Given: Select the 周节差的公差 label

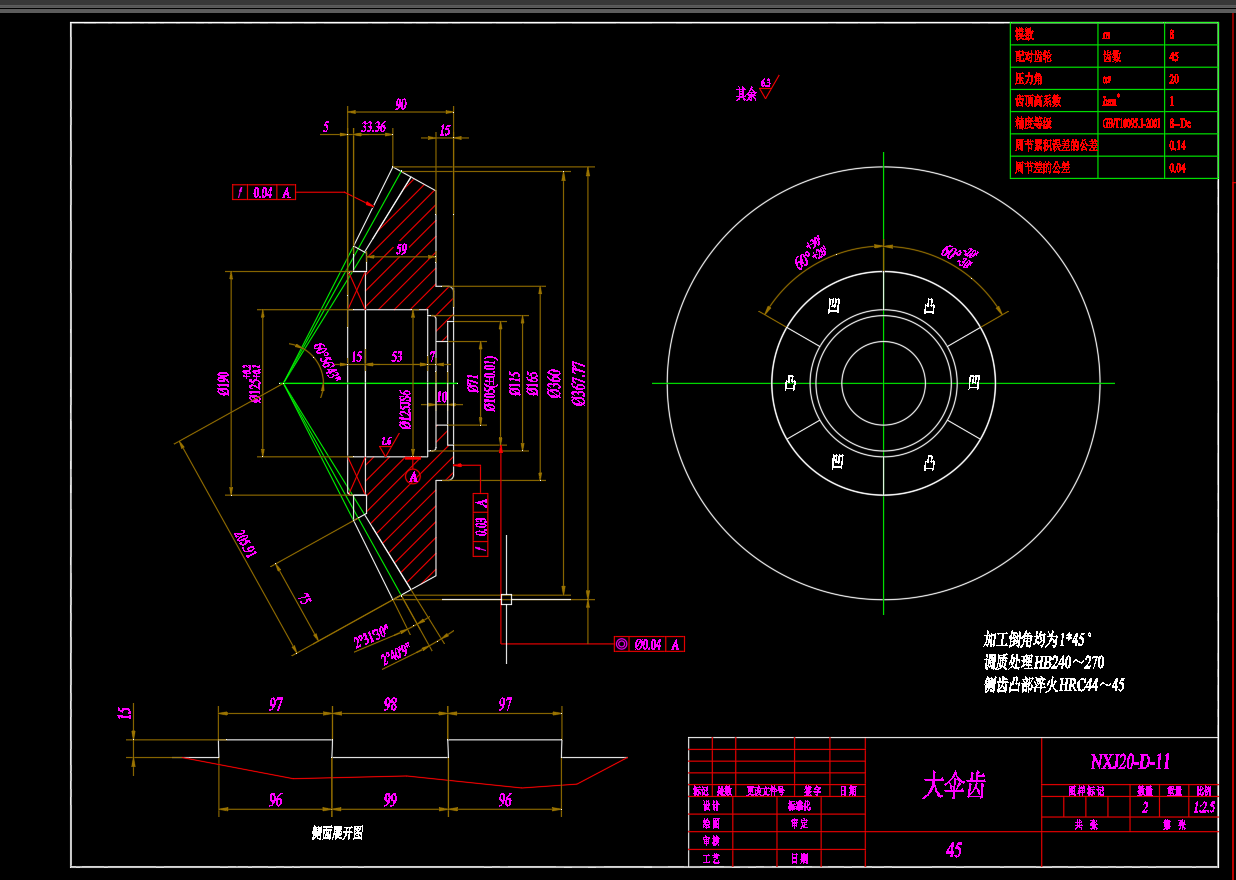Looking at the screenshot, I should coord(1042,167).
